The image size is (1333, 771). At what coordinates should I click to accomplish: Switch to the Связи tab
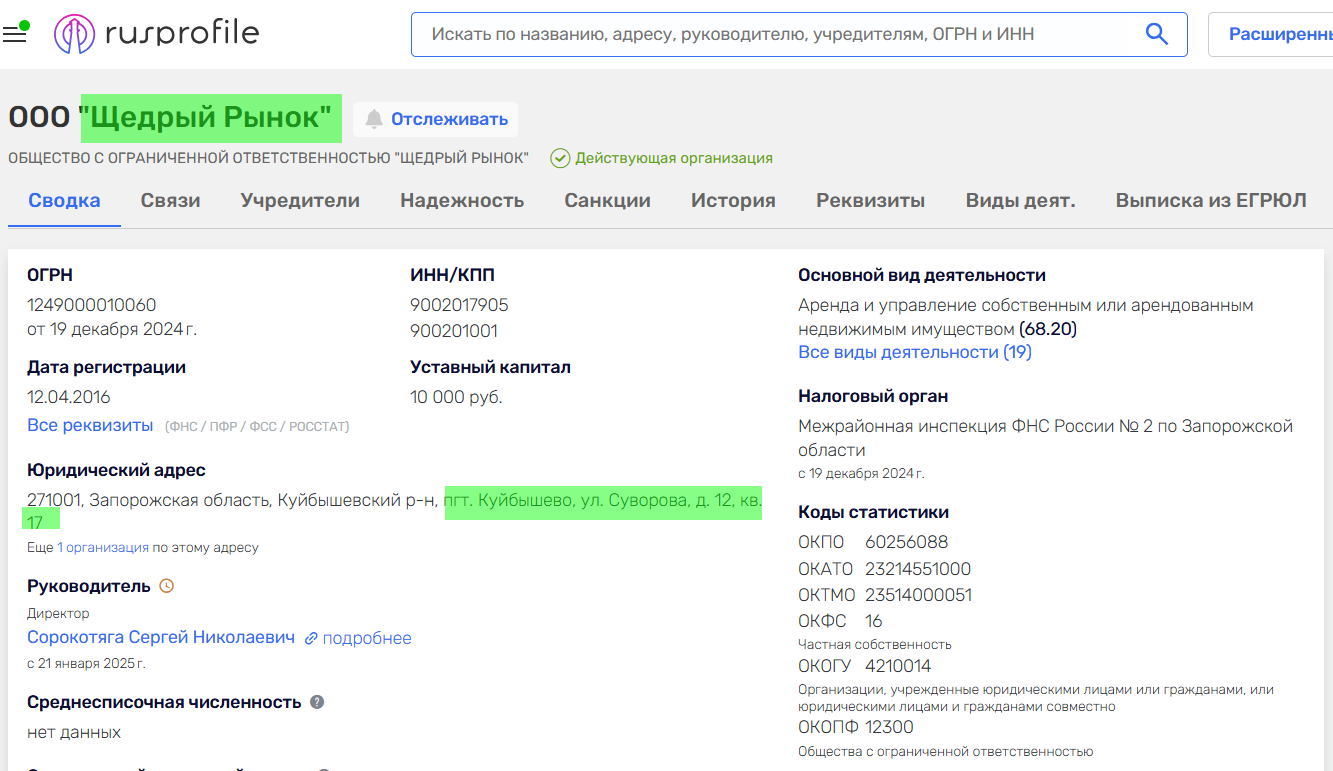pos(170,200)
